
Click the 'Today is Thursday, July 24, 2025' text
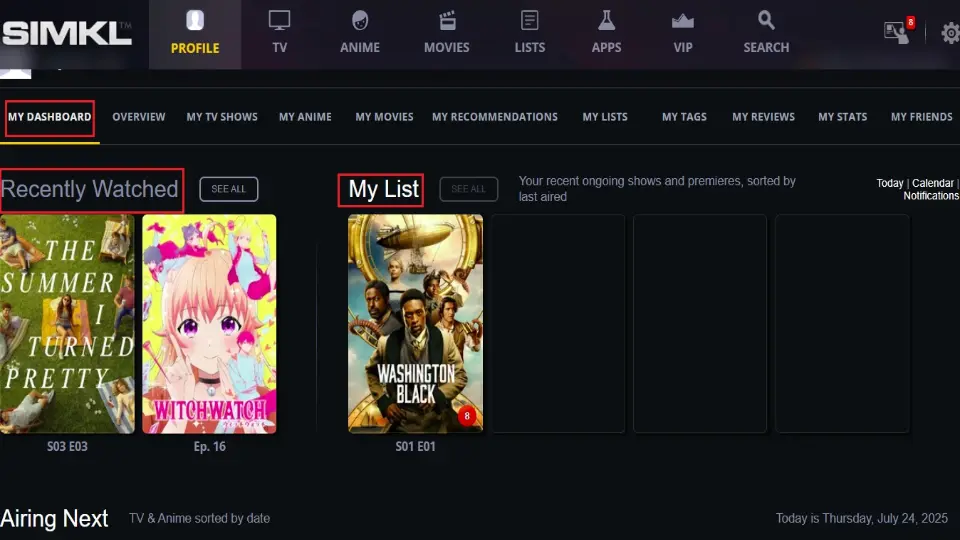coord(861,519)
